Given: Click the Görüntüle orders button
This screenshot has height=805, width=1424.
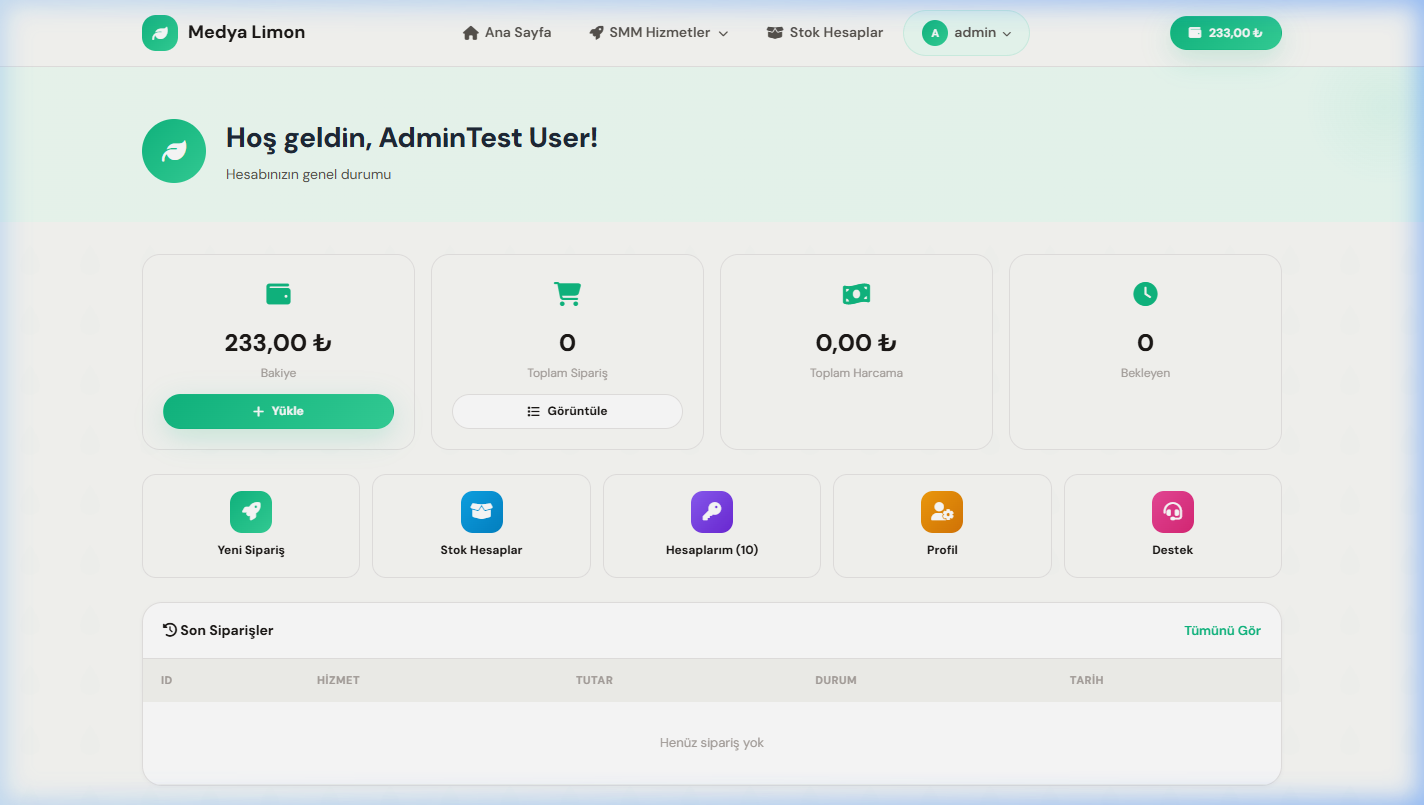Looking at the screenshot, I should pos(567,411).
